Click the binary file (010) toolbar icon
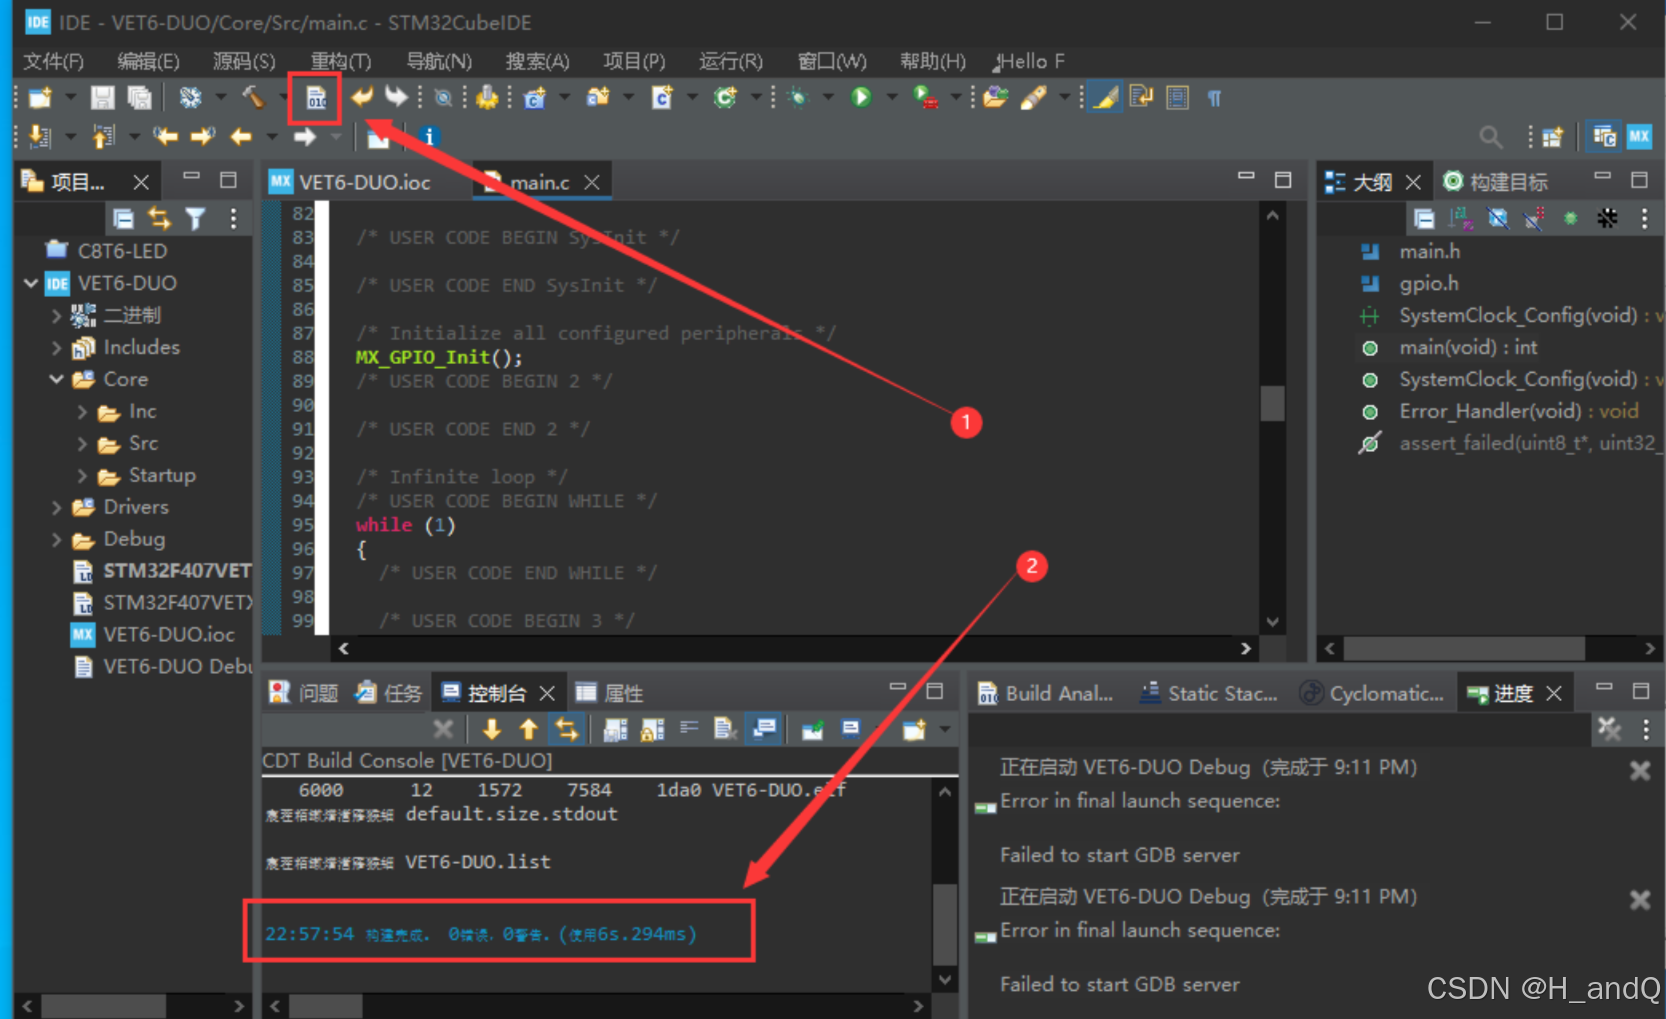Image resolution: width=1666 pixels, height=1019 pixels. pos(316,97)
